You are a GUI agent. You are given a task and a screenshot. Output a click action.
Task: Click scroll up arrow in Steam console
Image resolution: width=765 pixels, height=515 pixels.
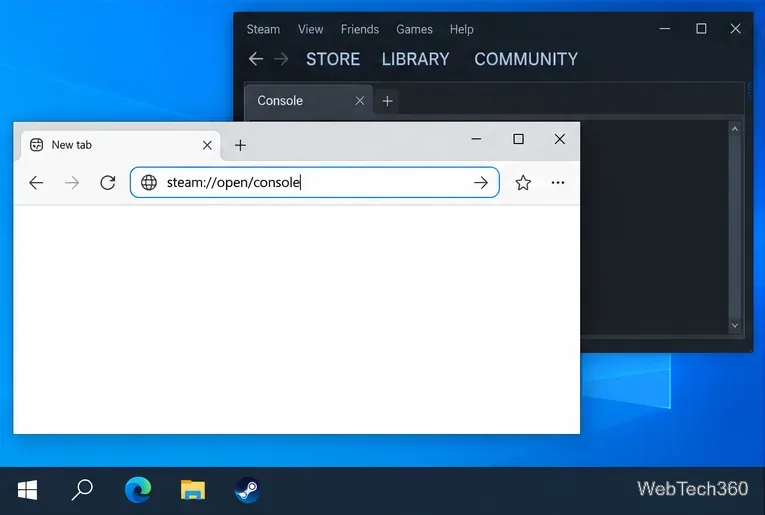[x=735, y=129]
